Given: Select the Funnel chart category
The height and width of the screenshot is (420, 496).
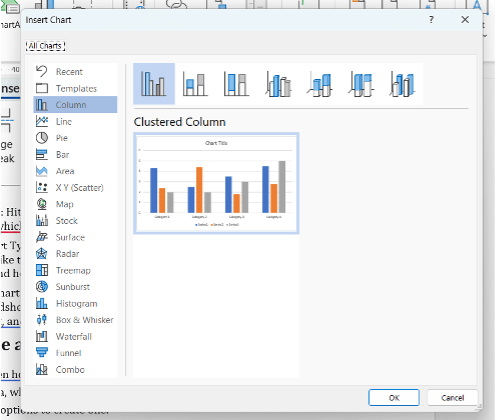Looking at the screenshot, I should pyautogui.click(x=75, y=353).
